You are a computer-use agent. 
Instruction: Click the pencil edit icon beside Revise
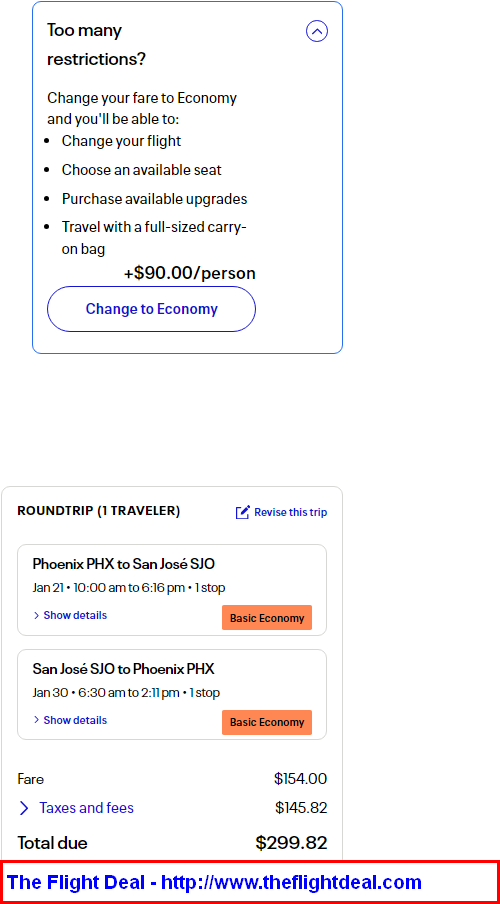(x=243, y=512)
